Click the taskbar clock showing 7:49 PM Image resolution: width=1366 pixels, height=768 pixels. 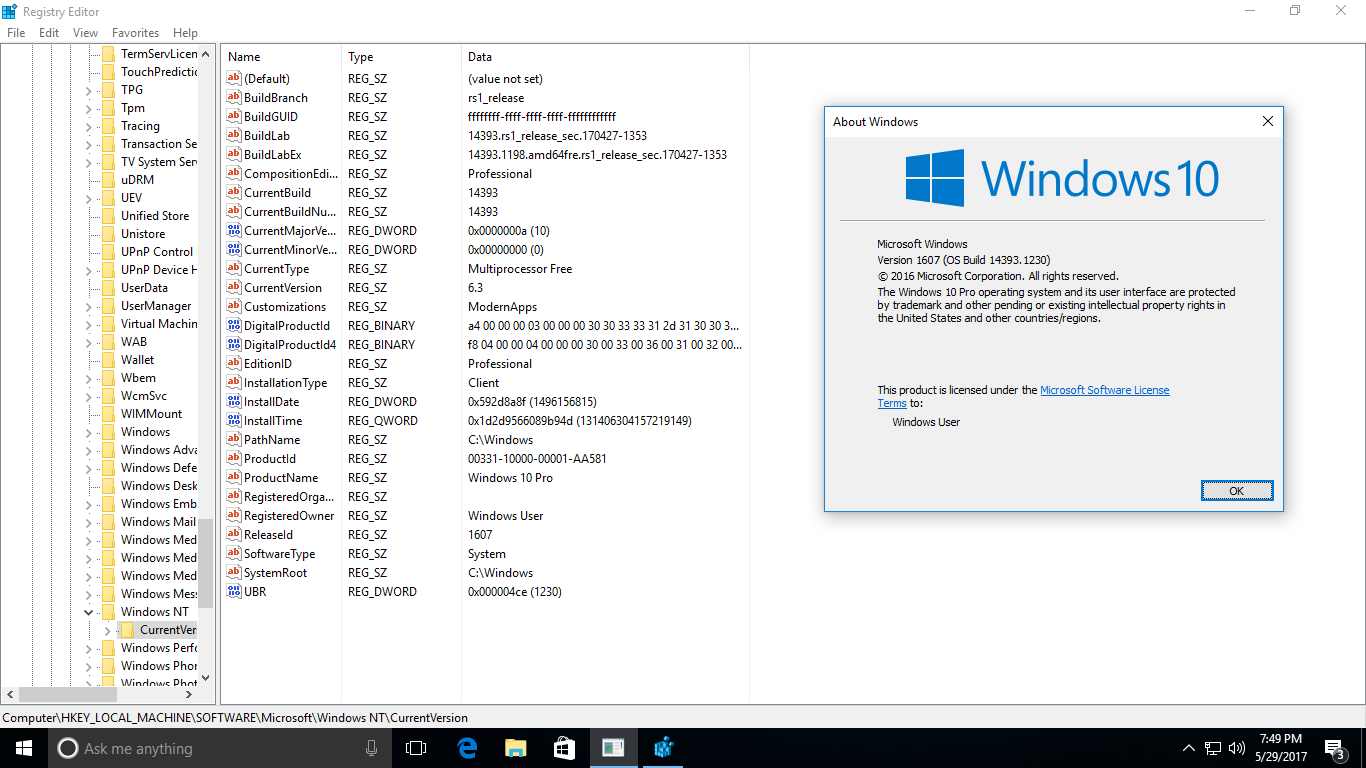(1281, 748)
